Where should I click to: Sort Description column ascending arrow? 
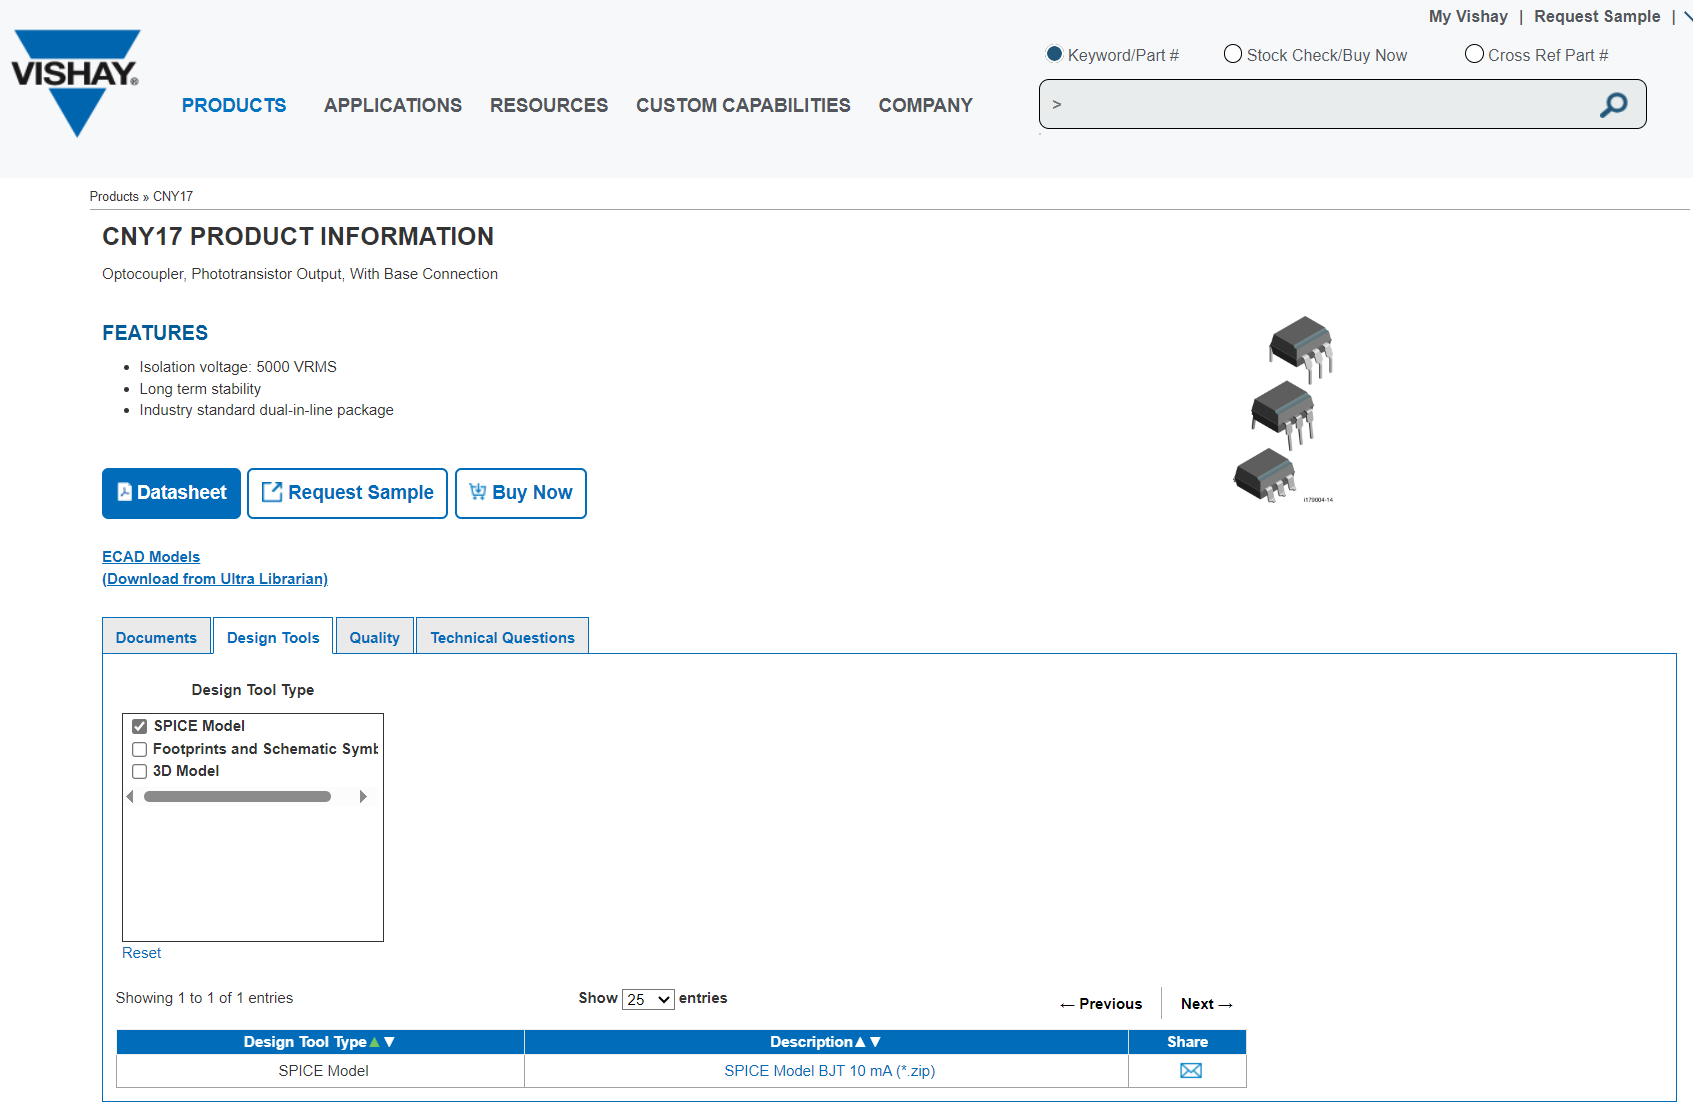click(x=860, y=1042)
